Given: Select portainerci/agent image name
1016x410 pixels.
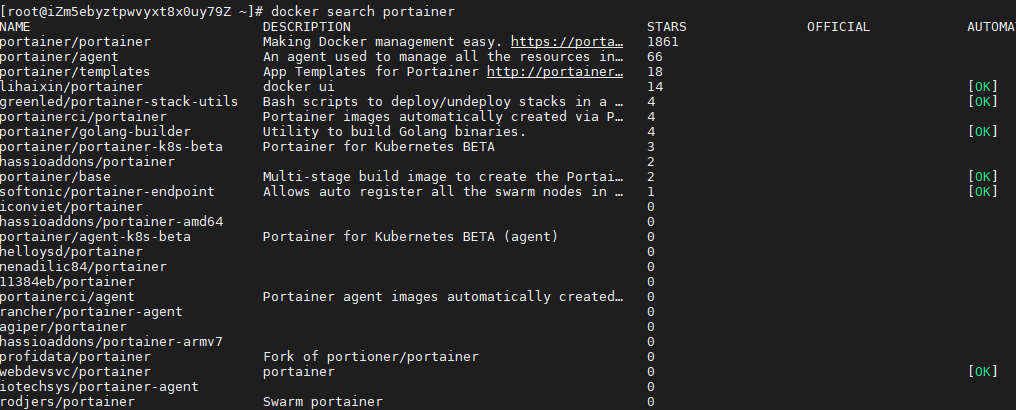Looking at the screenshot, I should [67, 297].
